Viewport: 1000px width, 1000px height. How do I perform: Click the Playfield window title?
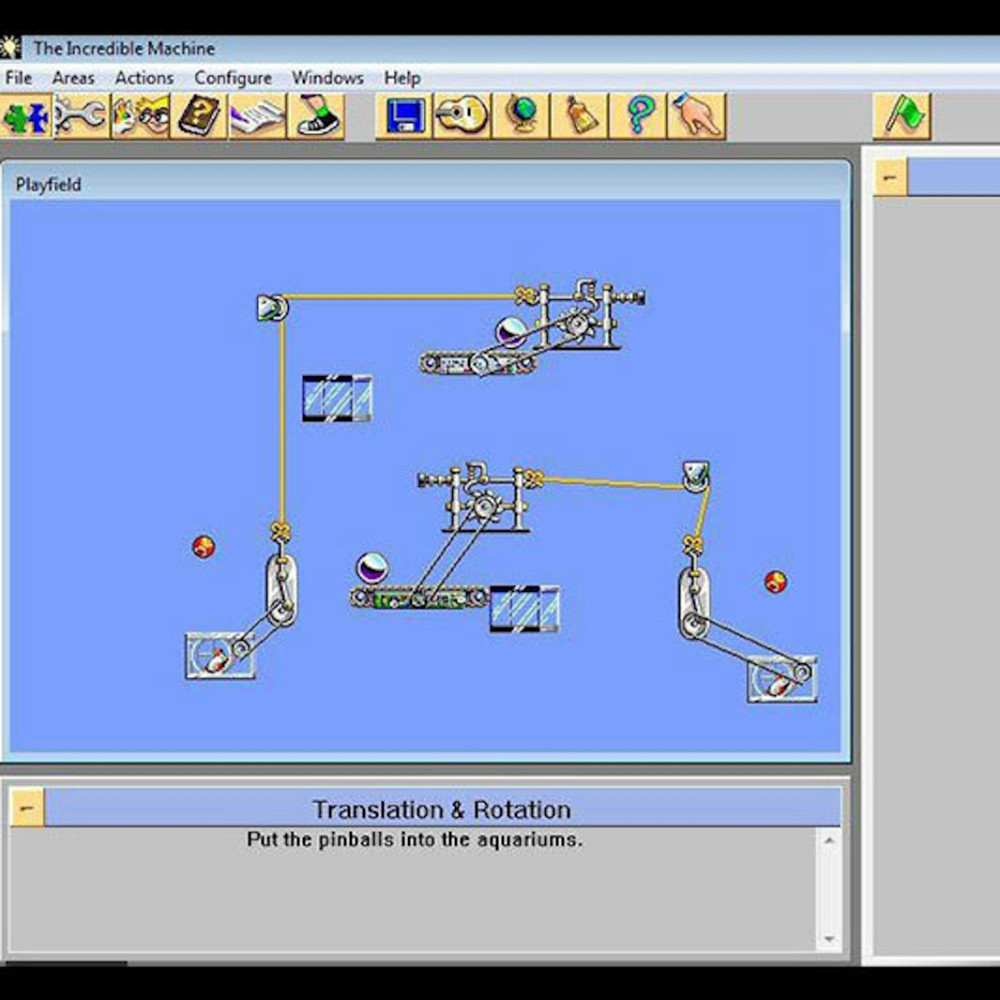pos(48,185)
